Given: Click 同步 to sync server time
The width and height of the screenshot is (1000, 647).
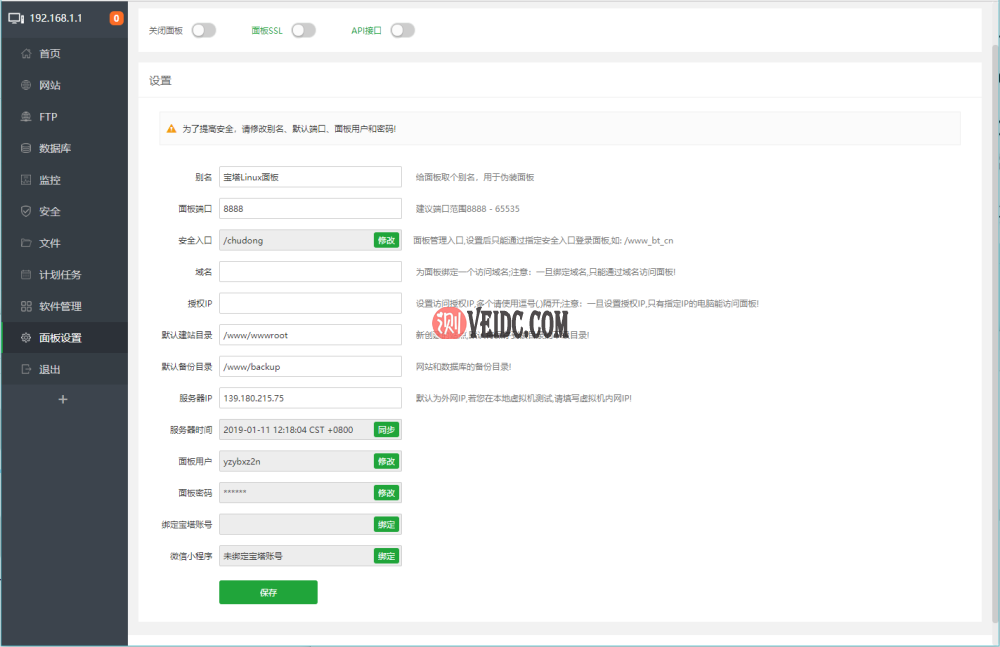Looking at the screenshot, I should pyautogui.click(x=386, y=429).
